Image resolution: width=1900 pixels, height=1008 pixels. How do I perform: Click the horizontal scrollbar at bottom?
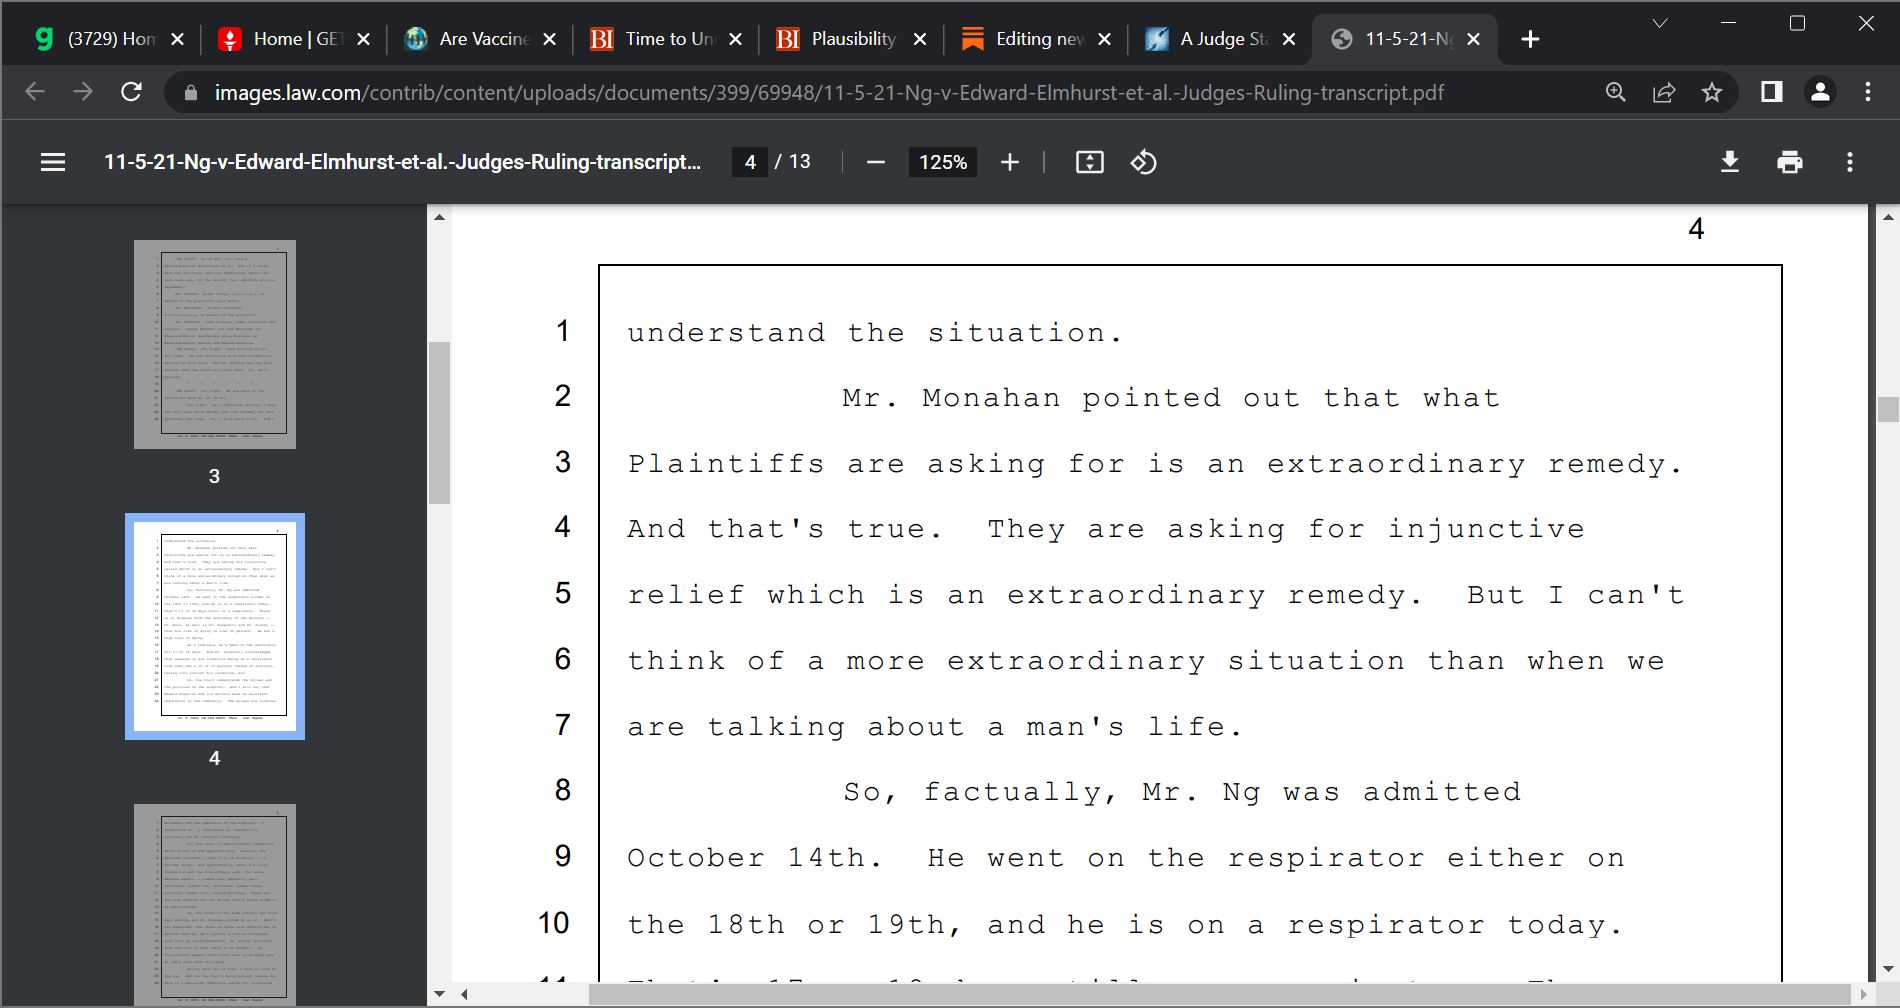pos(1220,994)
